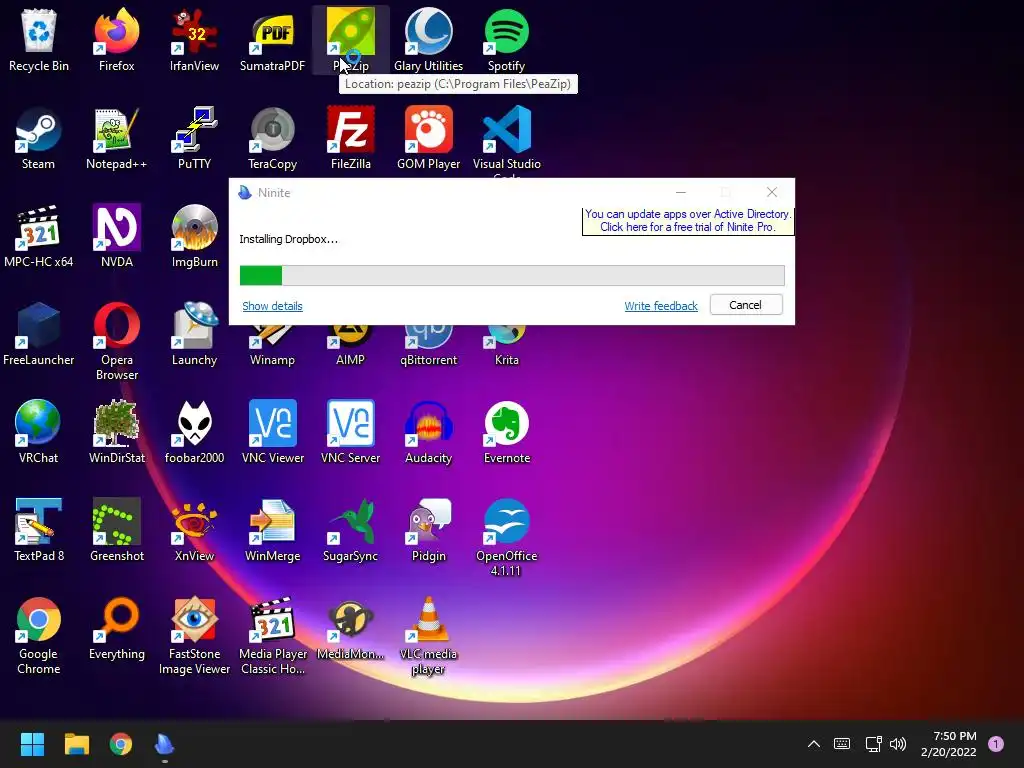Select the Visual Studio Code shortcut
The width and height of the screenshot is (1024, 768).
click(507, 140)
